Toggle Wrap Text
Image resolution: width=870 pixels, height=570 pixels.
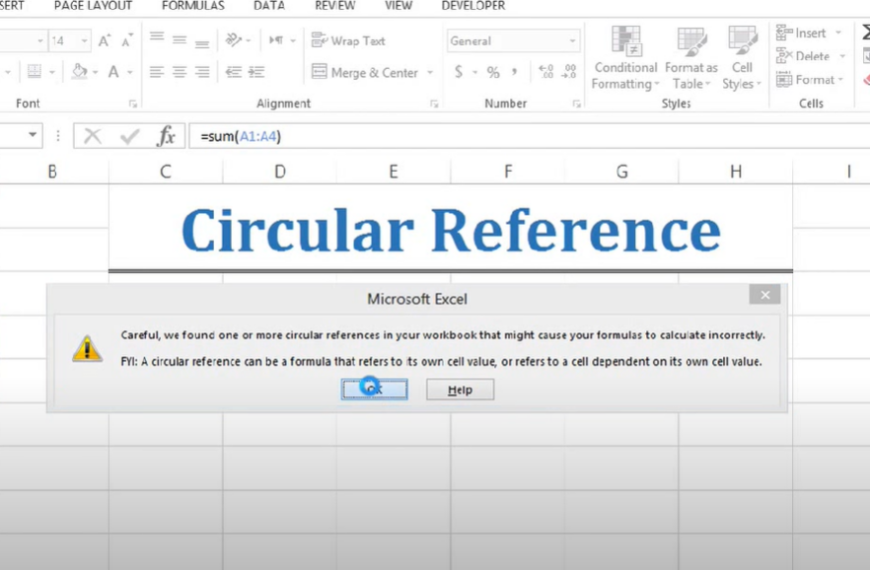coord(348,41)
